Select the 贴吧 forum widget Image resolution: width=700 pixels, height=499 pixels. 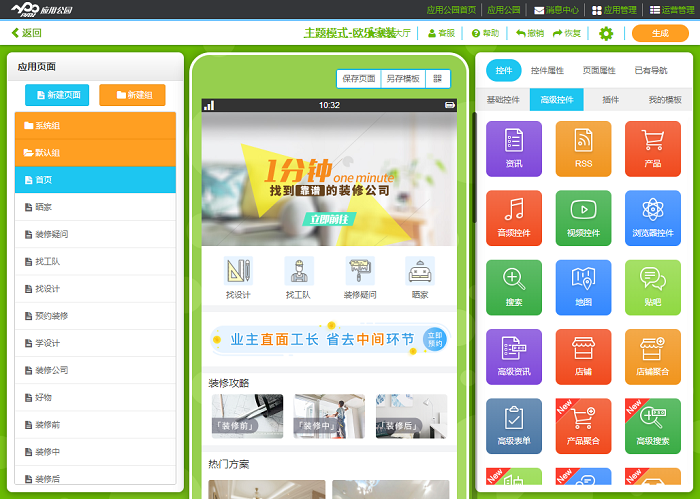click(652, 287)
